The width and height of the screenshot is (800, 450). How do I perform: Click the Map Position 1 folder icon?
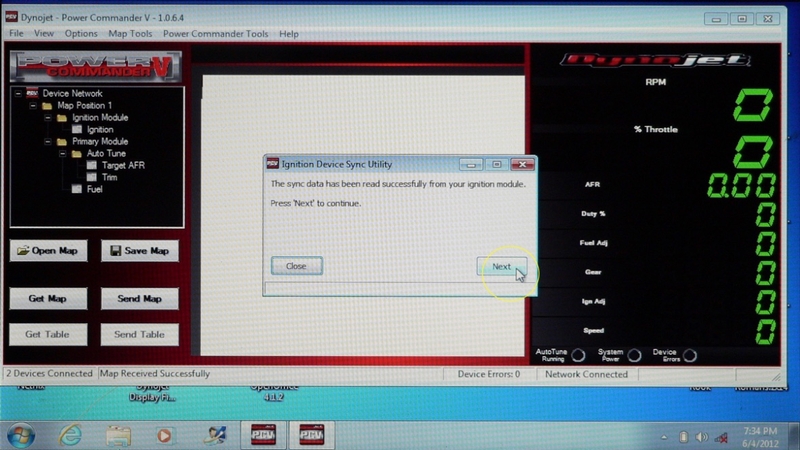click(47, 106)
